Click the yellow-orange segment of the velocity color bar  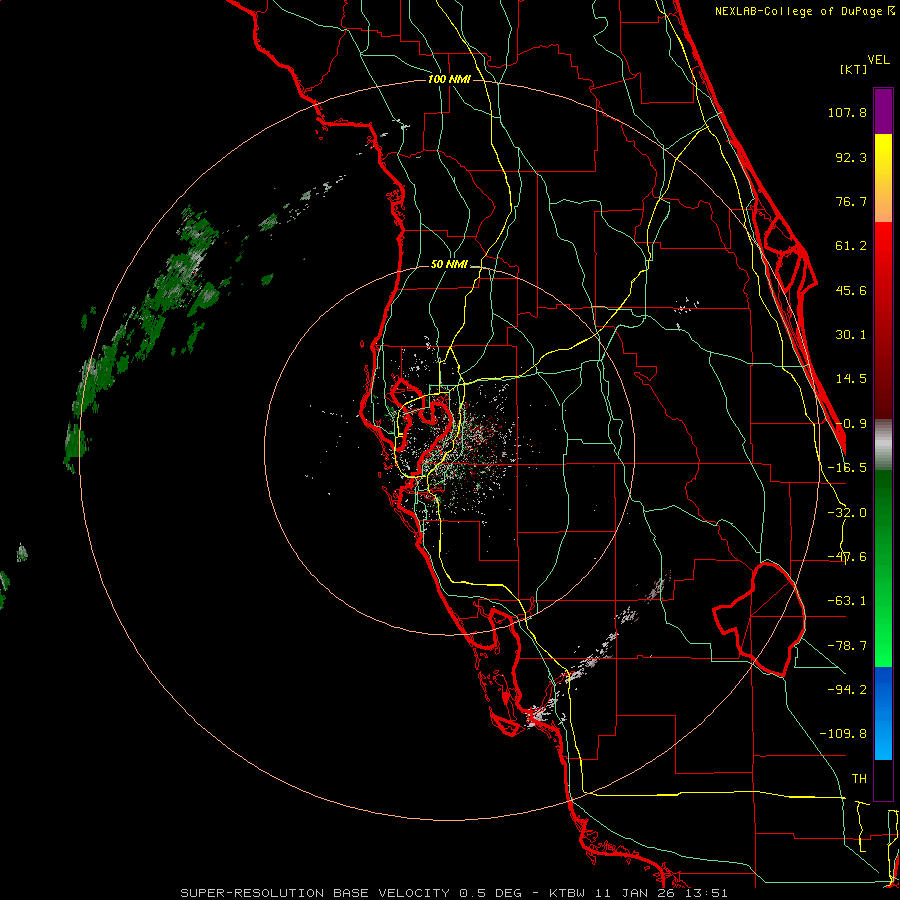tap(883, 178)
